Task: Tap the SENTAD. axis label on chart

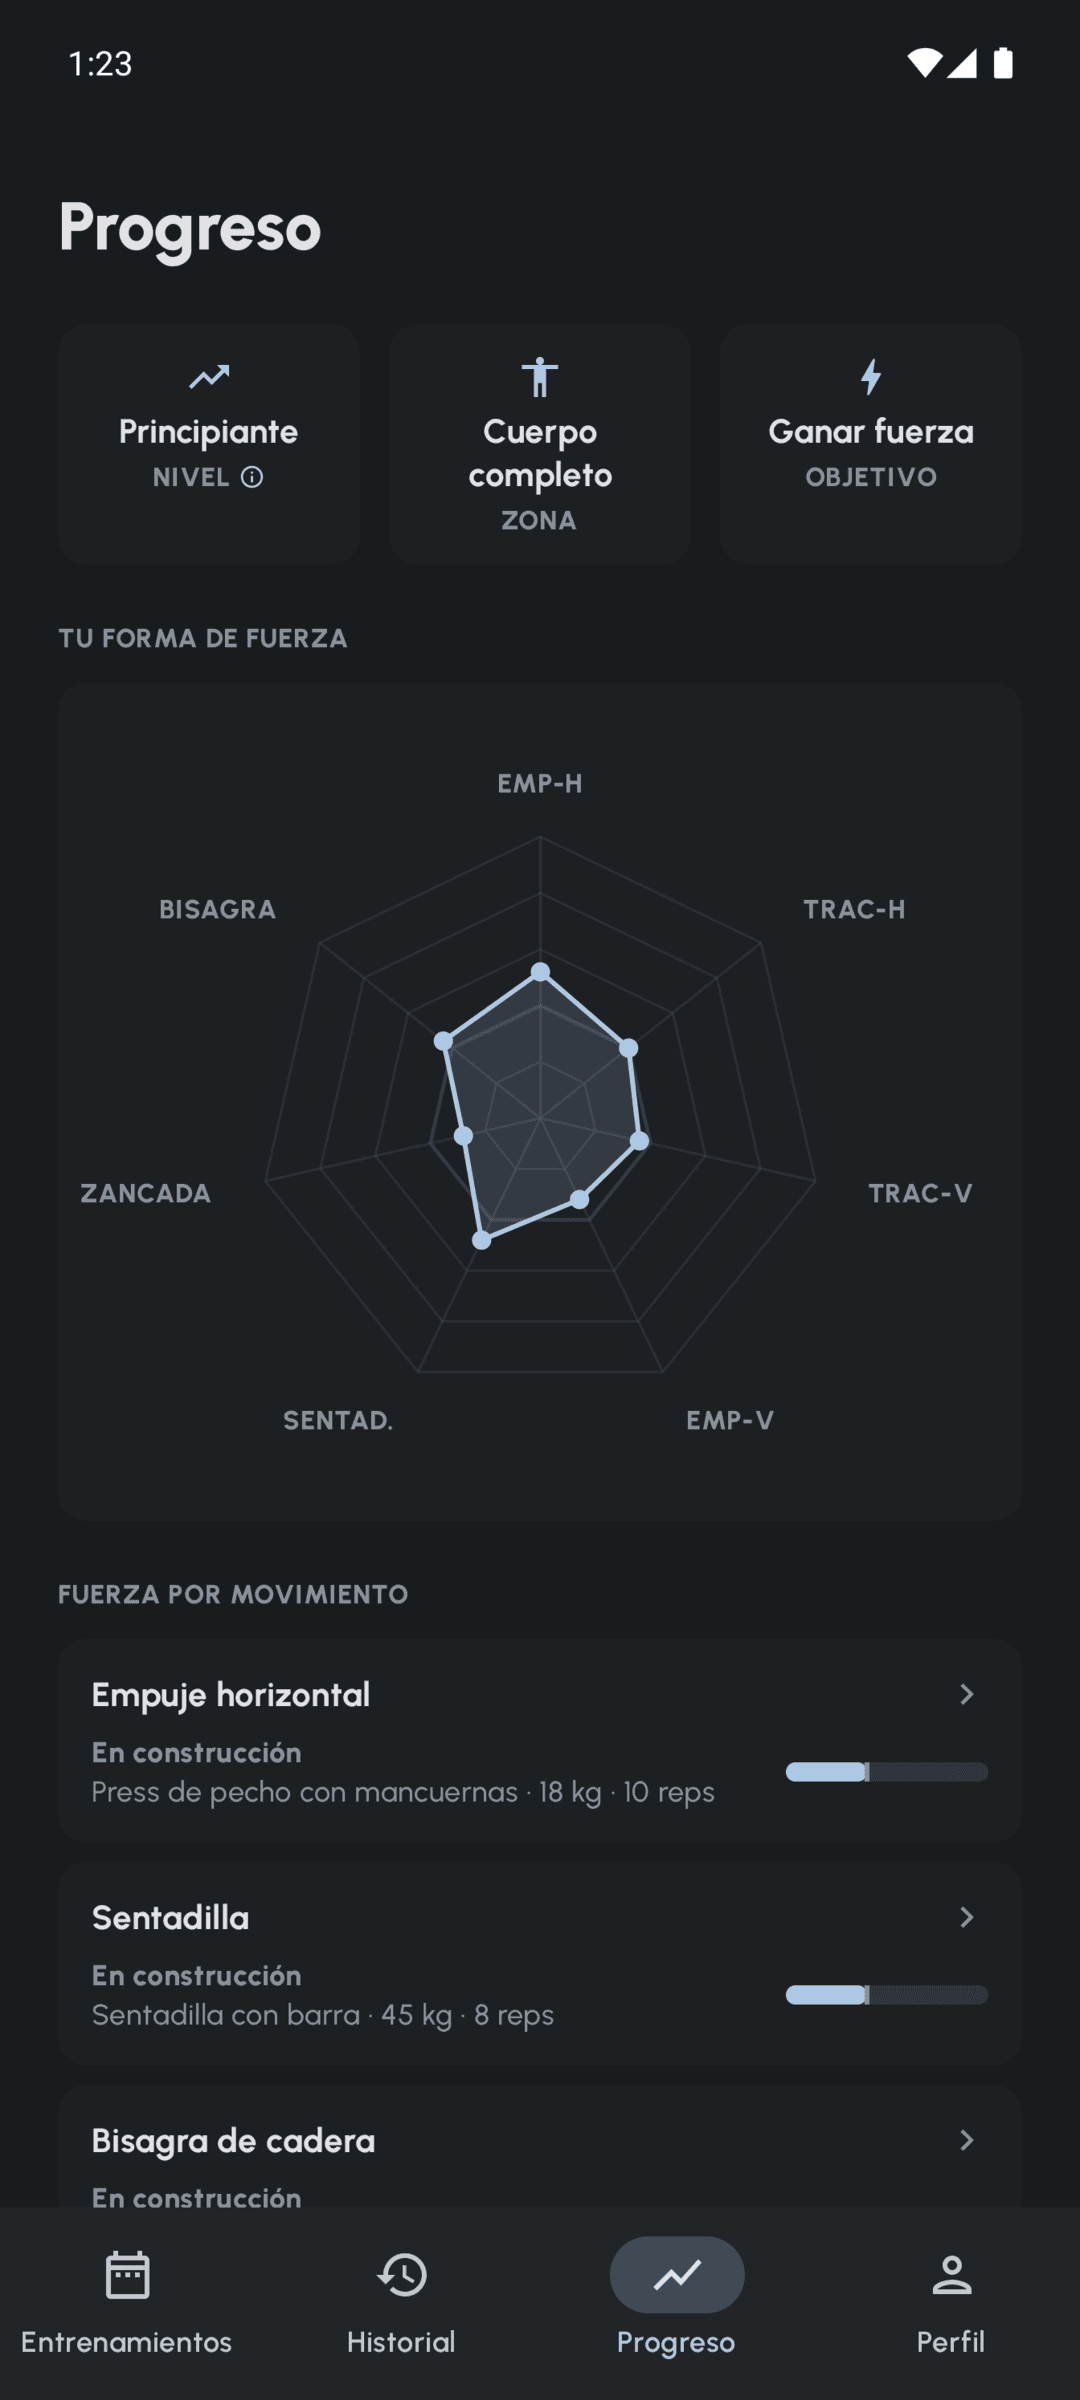Action: click(x=338, y=1421)
